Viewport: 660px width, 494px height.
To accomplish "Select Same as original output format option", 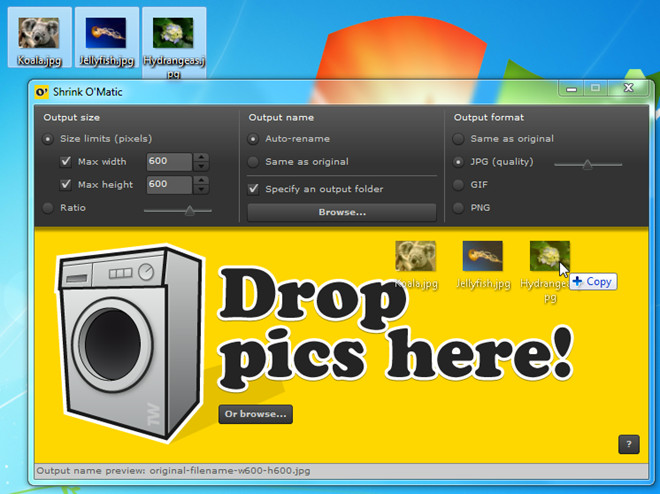I will 458,139.
